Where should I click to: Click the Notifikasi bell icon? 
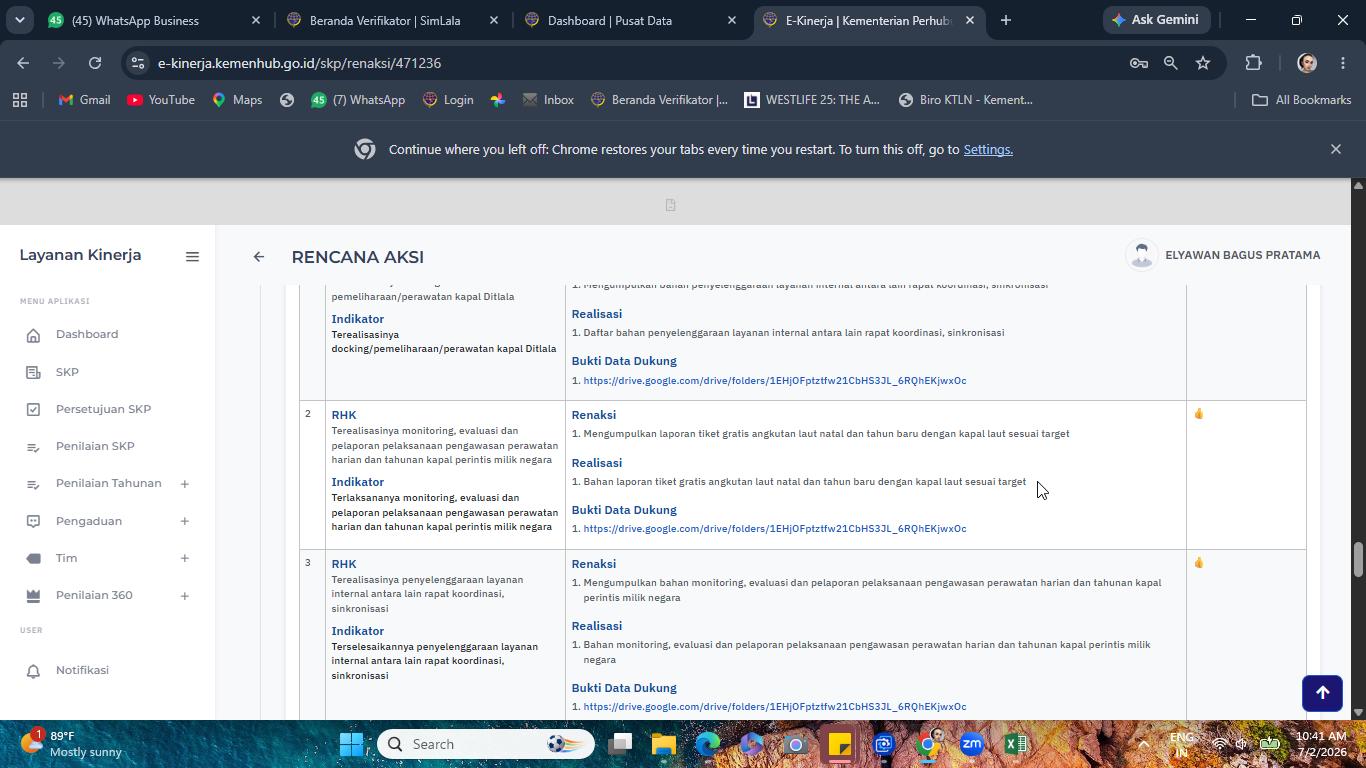(x=33, y=671)
